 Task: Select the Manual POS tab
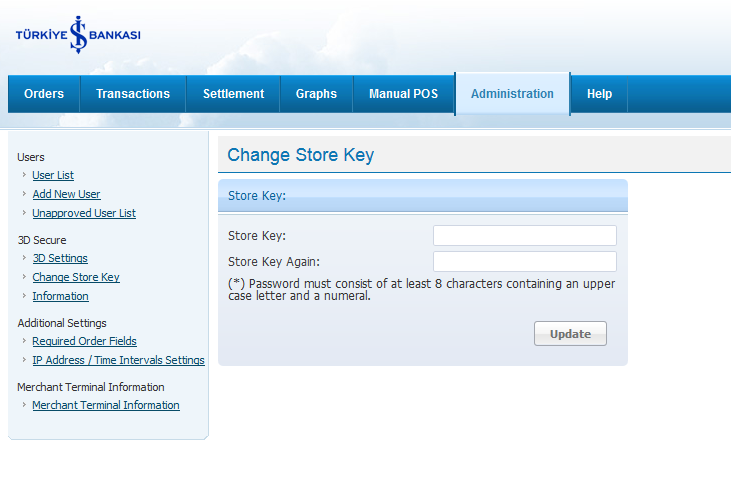[403, 94]
